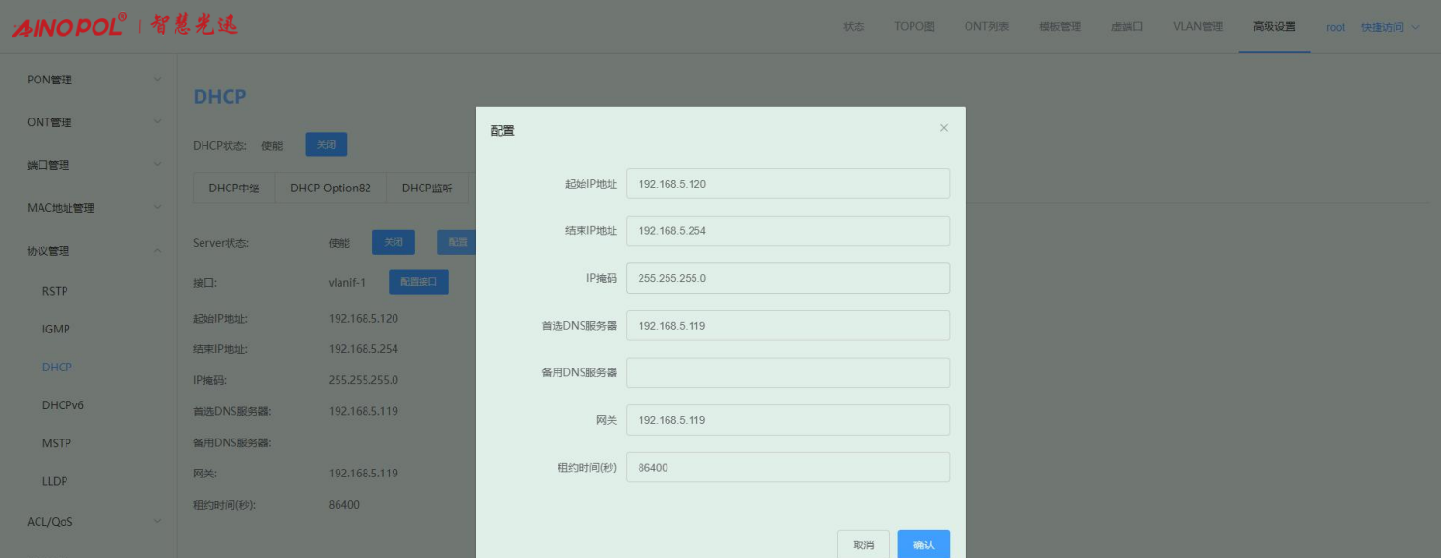Expand the ACL/QoS sidebar section
This screenshot has height=558, width=1441.
(x=92, y=521)
